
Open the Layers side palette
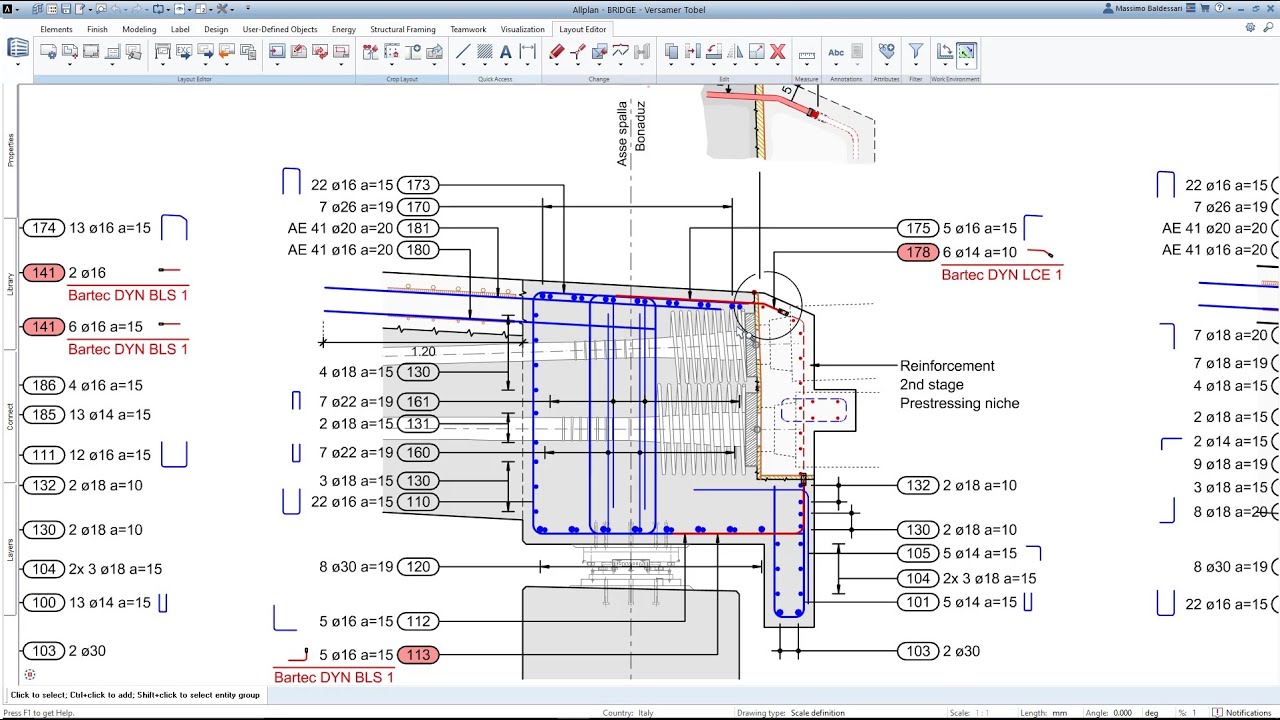(x=10, y=548)
